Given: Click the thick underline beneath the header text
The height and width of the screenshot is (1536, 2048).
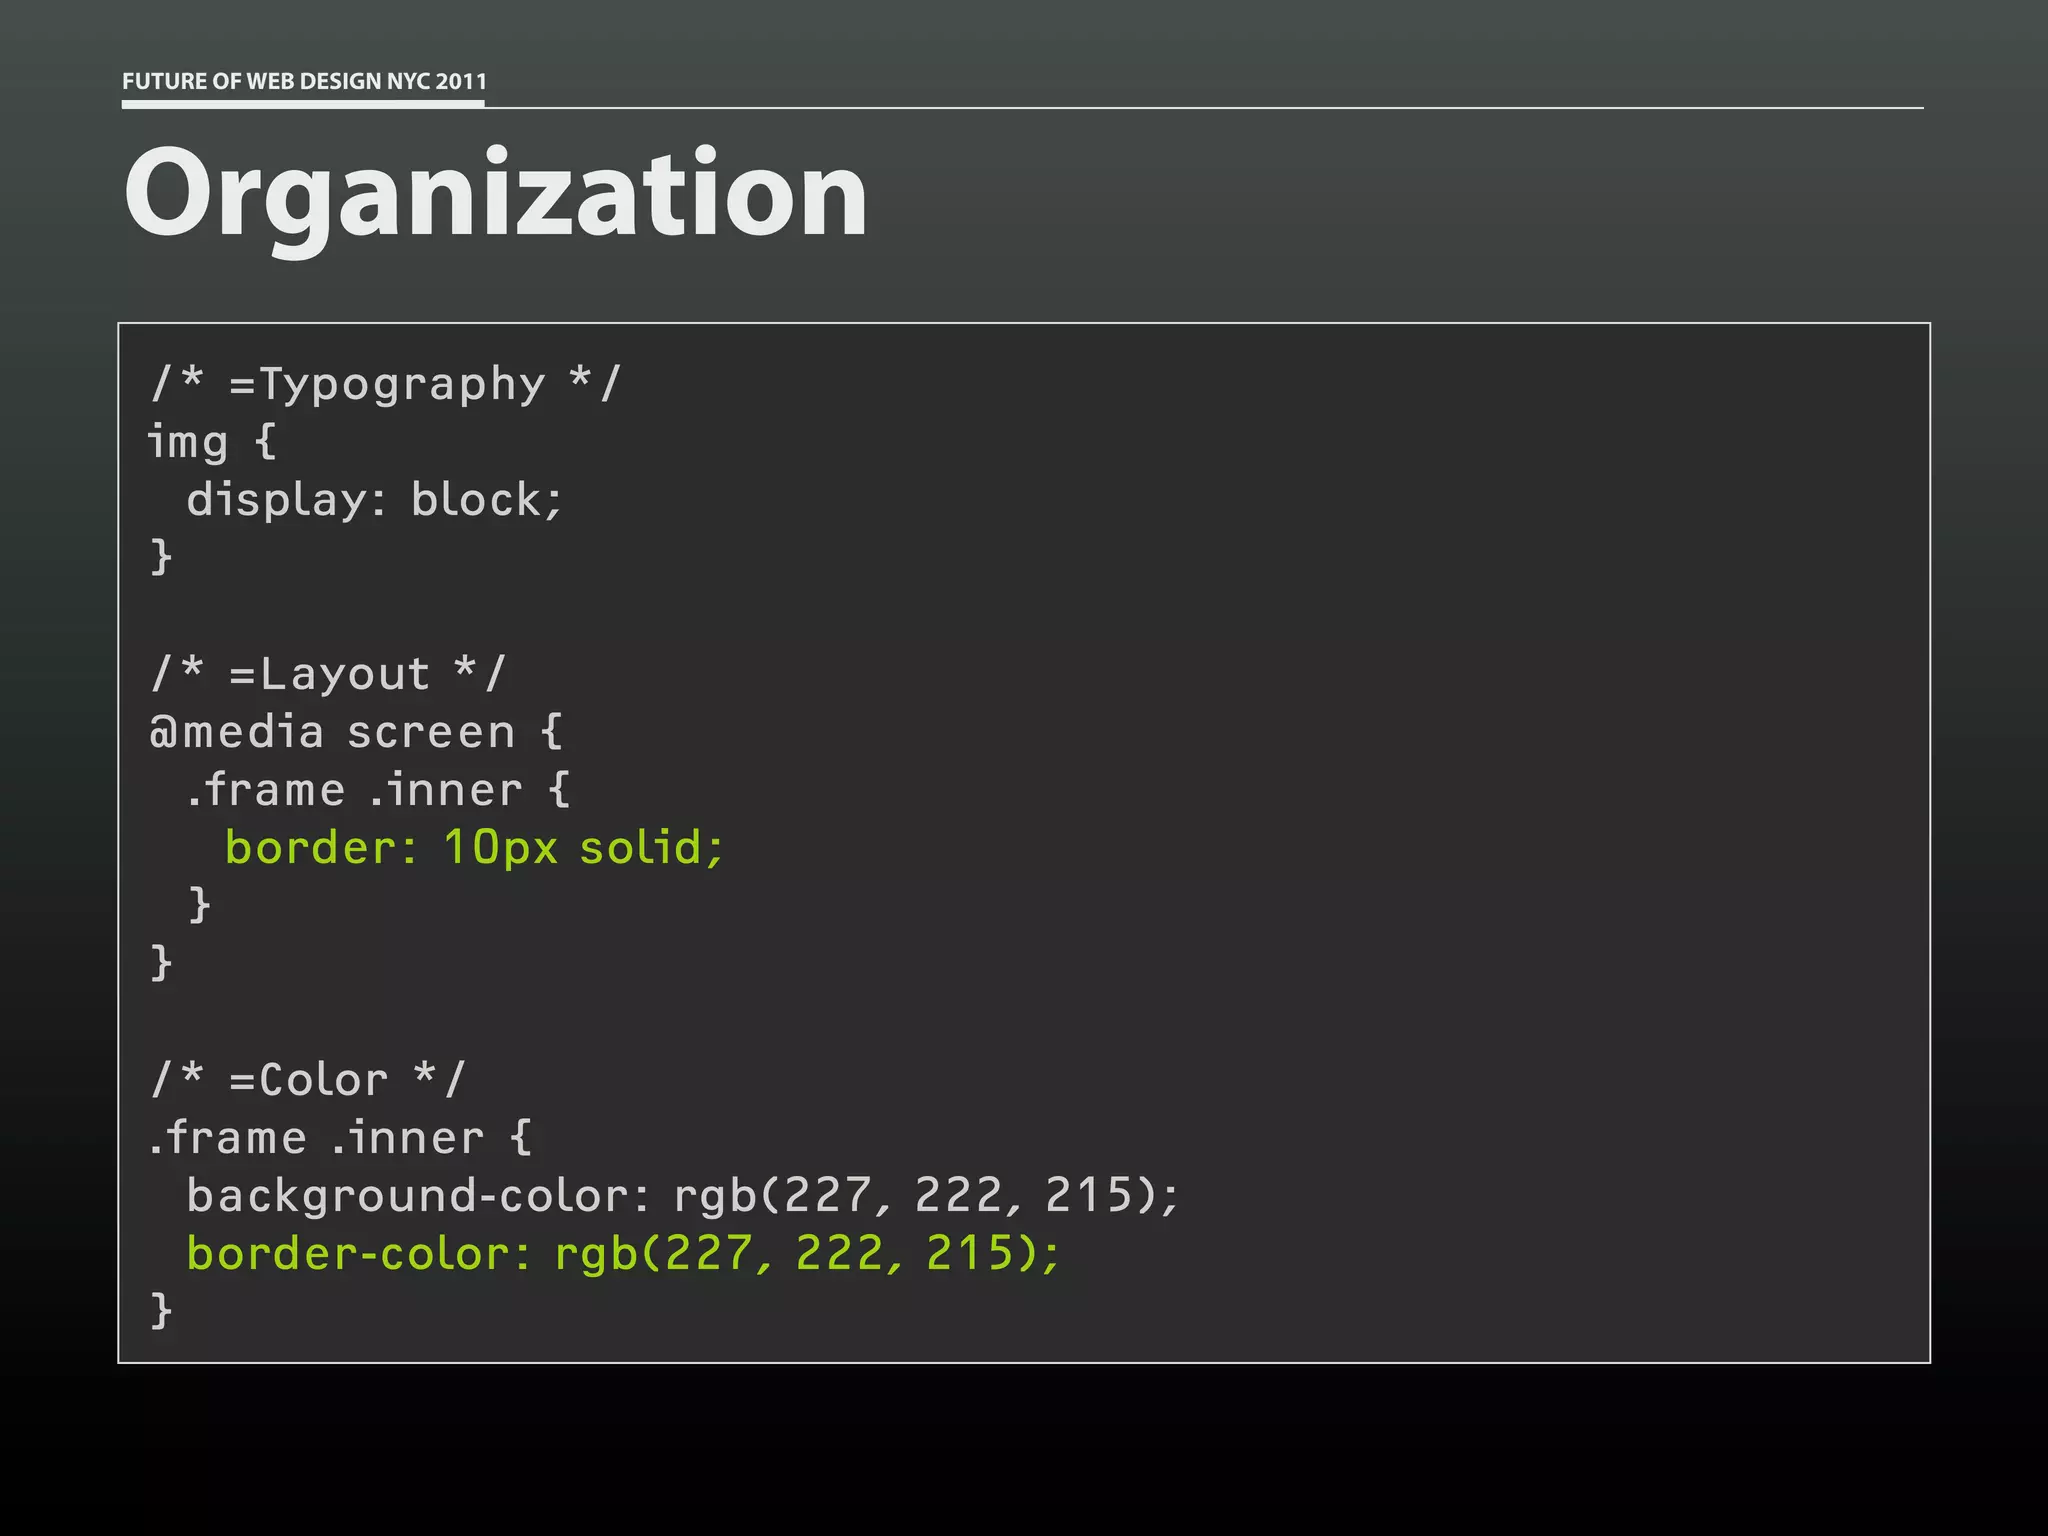Looking at the screenshot, I should [x=303, y=102].
